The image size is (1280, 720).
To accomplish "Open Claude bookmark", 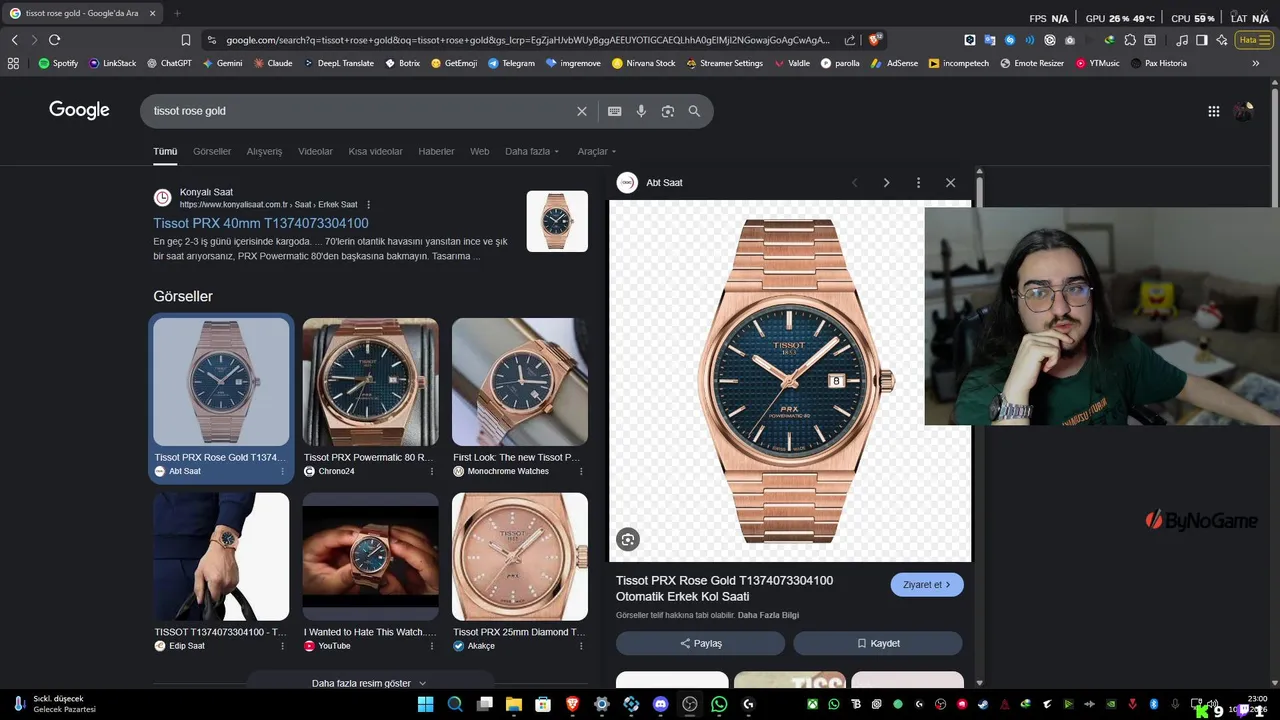I will (273, 63).
